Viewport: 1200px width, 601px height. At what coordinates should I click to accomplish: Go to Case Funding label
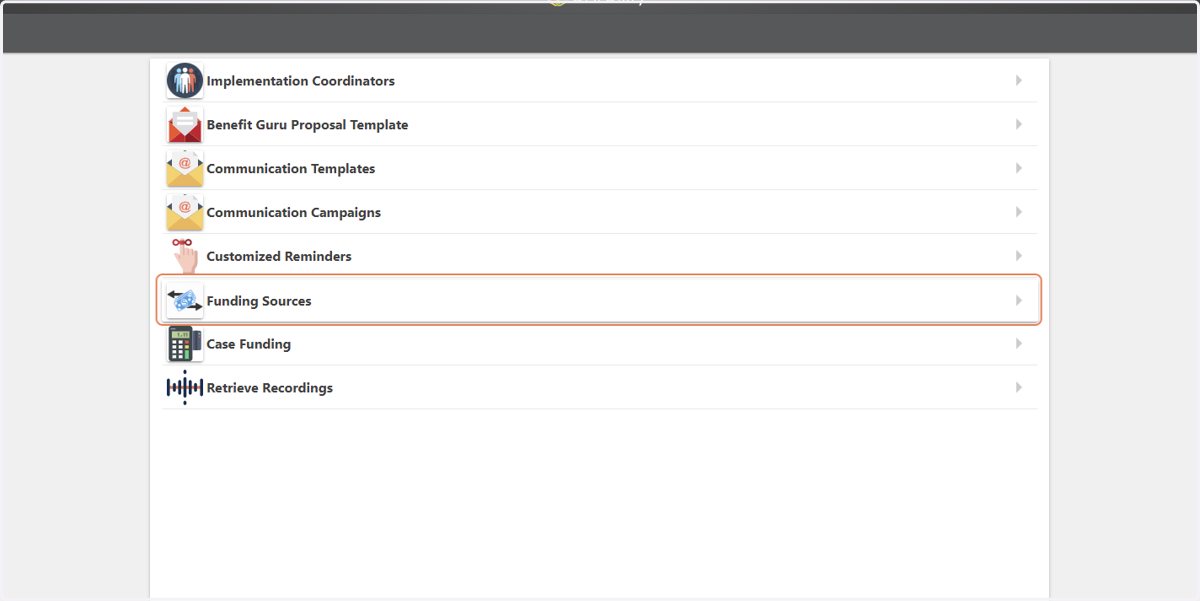point(249,344)
